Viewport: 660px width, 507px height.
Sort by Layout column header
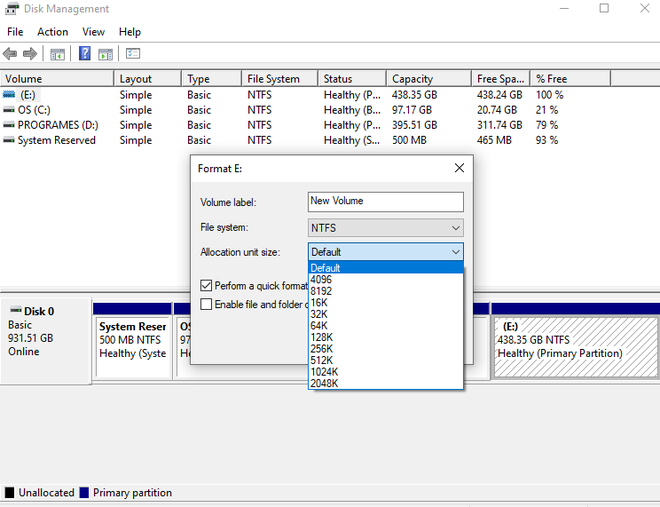click(x=147, y=79)
